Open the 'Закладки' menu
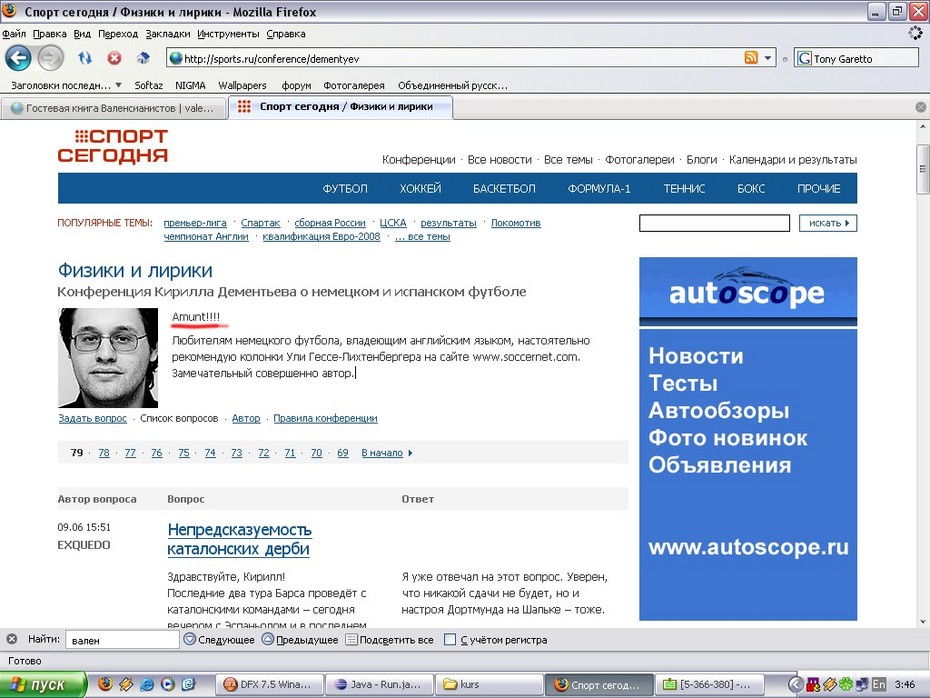Viewport: 930px width, 698px height. tap(168, 34)
